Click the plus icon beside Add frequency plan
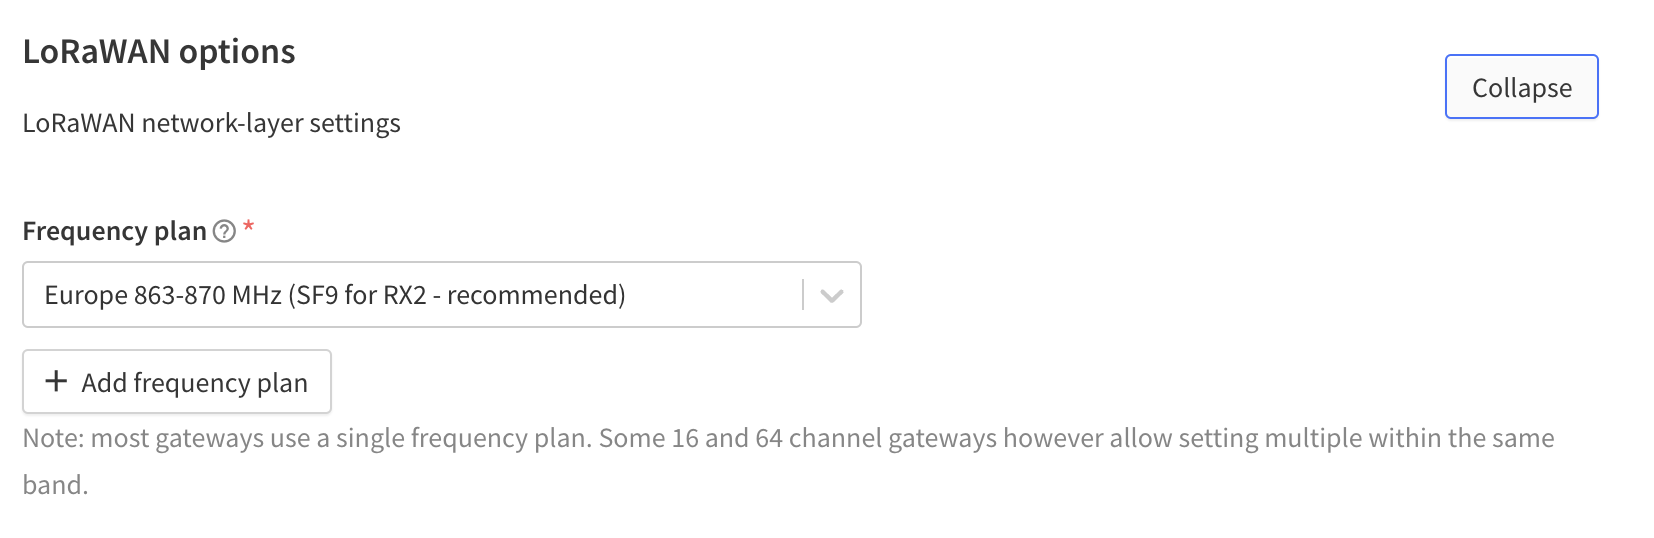Image resolution: width=1654 pixels, height=538 pixels. tap(57, 381)
